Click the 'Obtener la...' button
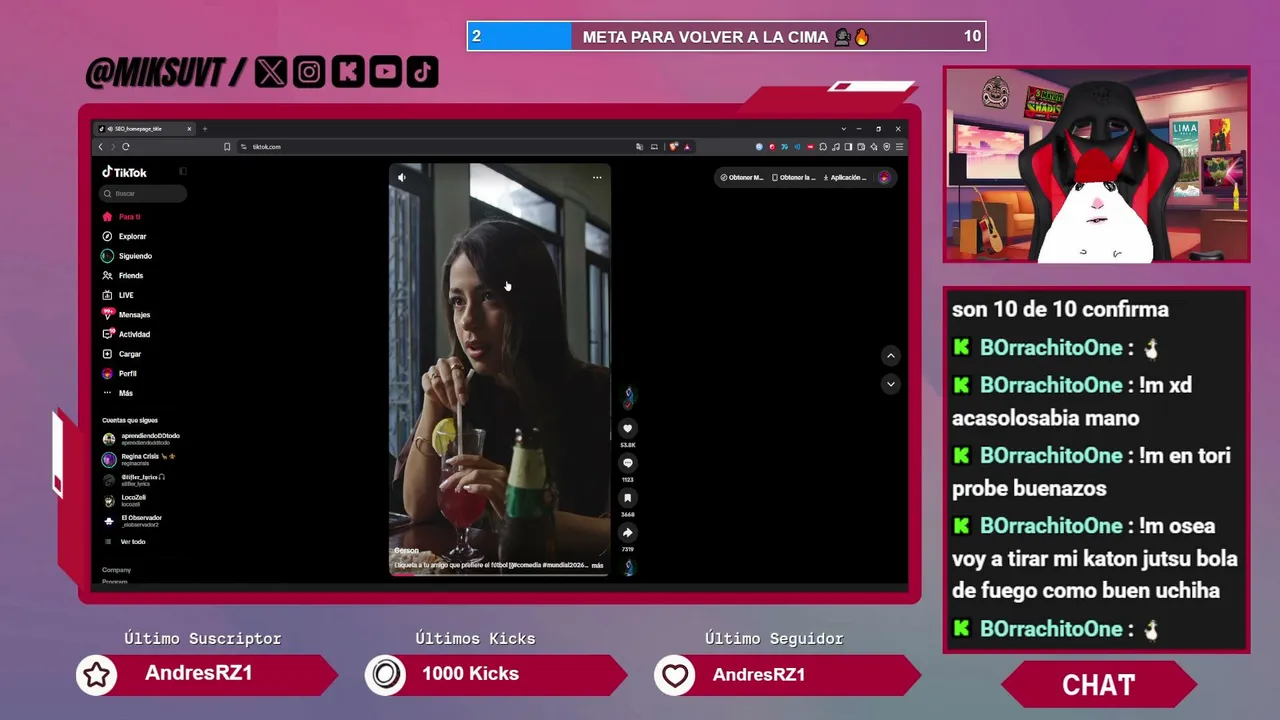Image resolution: width=1280 pixels, height=720 pixels. tap(794, 178)
